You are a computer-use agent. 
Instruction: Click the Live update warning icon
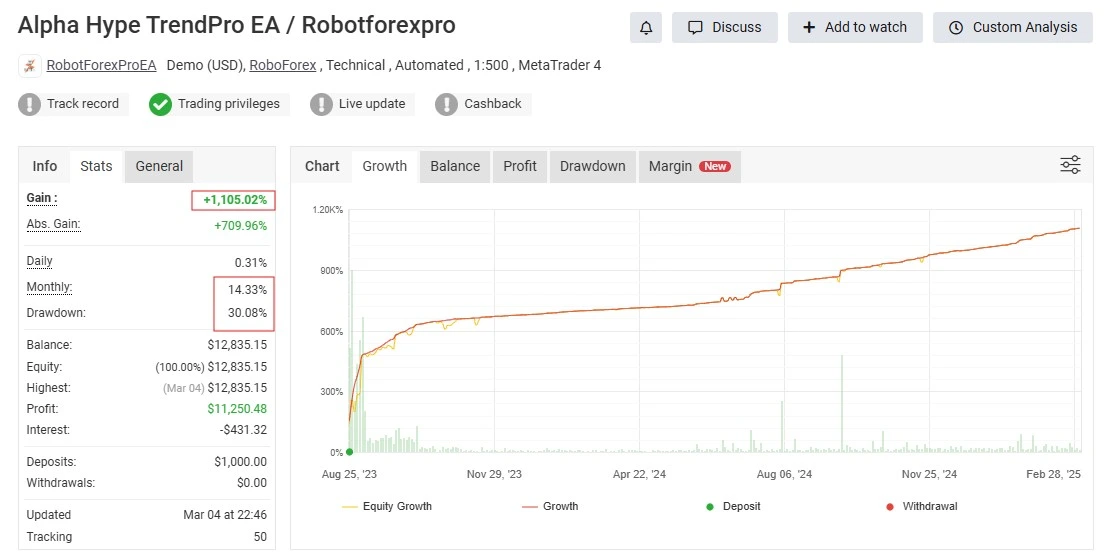coord(321,104)
